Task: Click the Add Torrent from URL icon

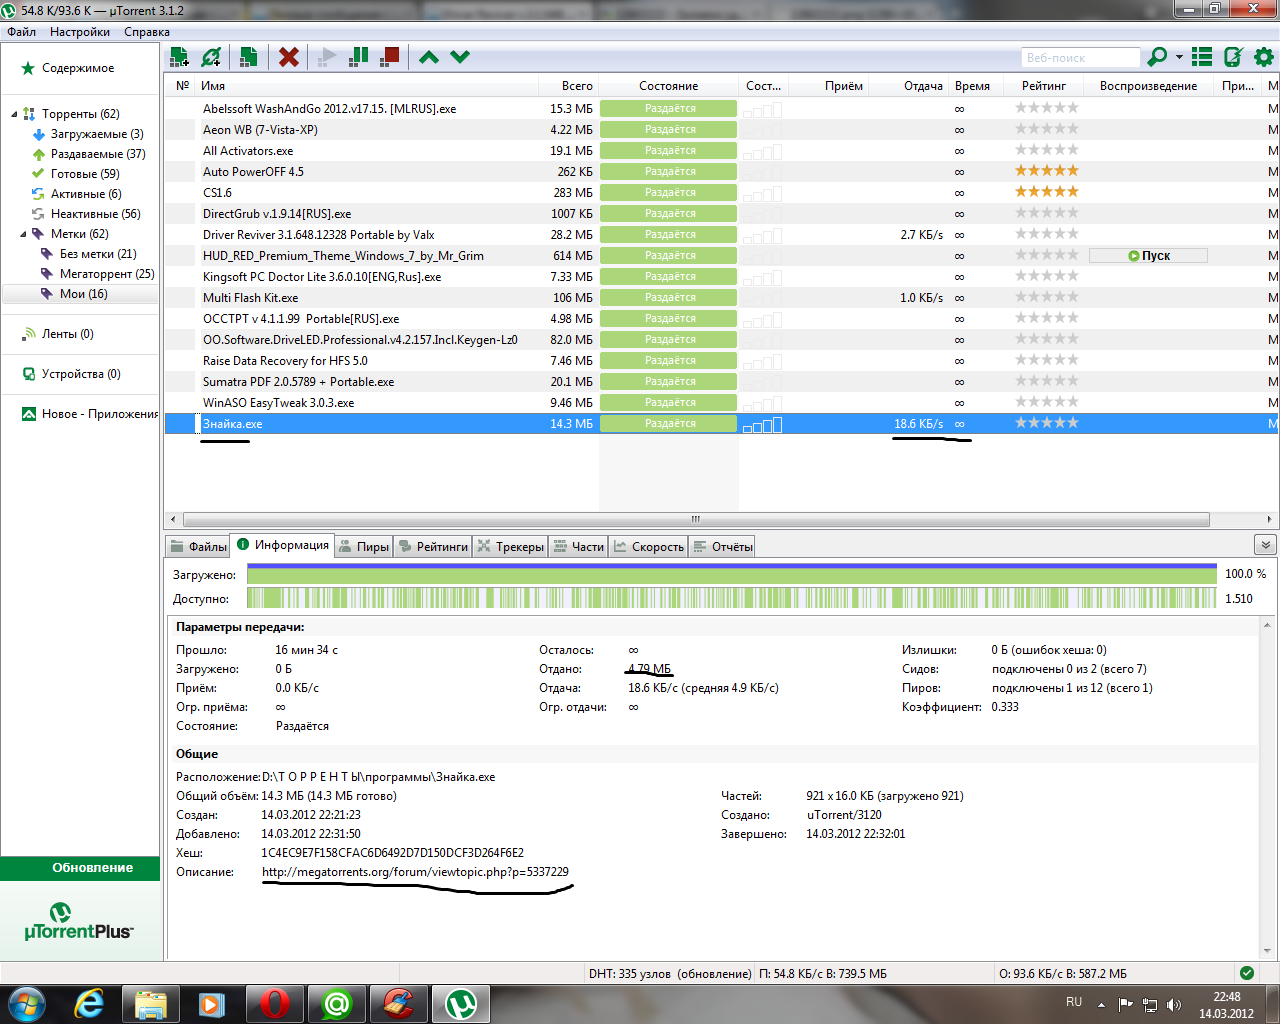Action: coord(211,57)
